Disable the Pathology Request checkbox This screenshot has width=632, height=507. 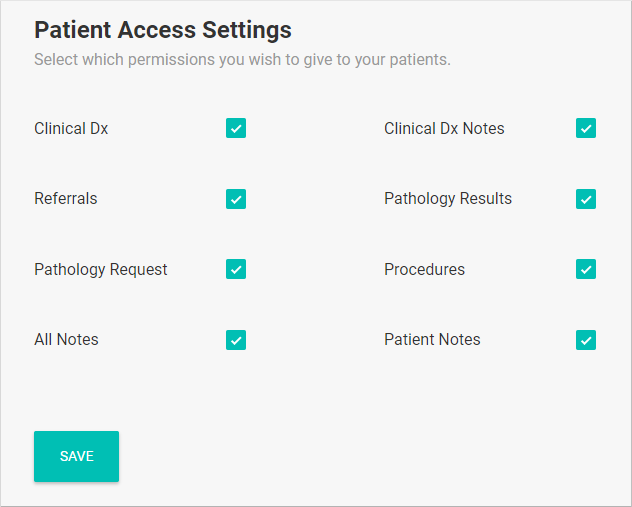[x=236, y=269]
